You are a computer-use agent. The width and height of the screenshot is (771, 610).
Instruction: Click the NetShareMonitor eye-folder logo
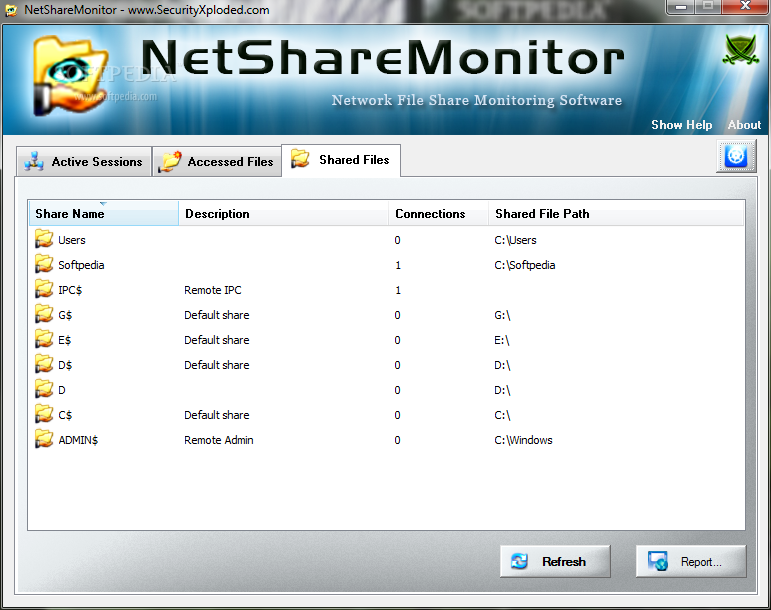70,75
